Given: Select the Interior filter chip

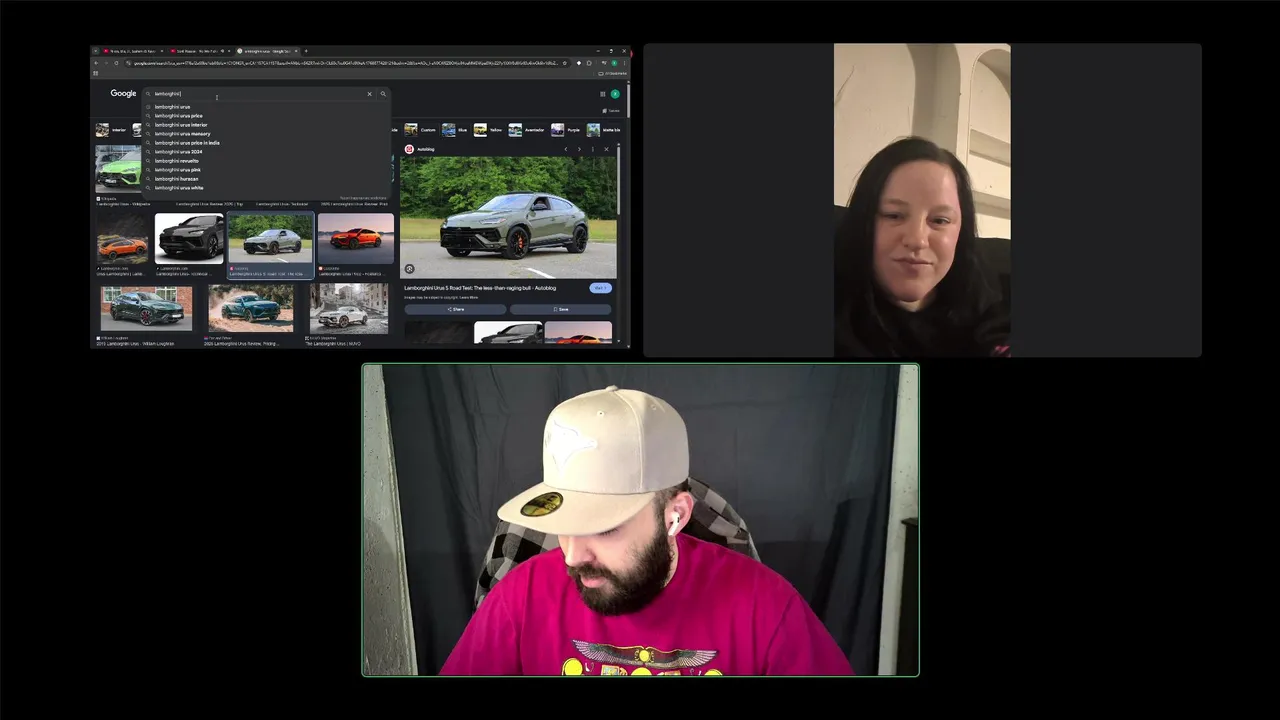Looking at the screenshot, I should click(x=111, y=130).
